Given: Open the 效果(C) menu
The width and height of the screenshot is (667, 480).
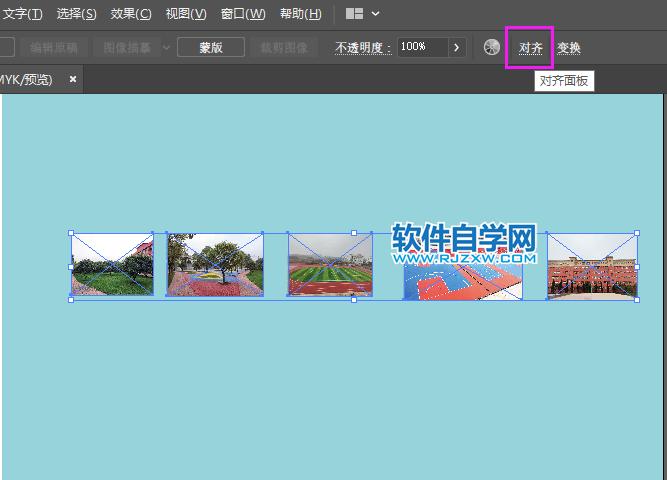Looking at the screenshot, I should [131, 14].
